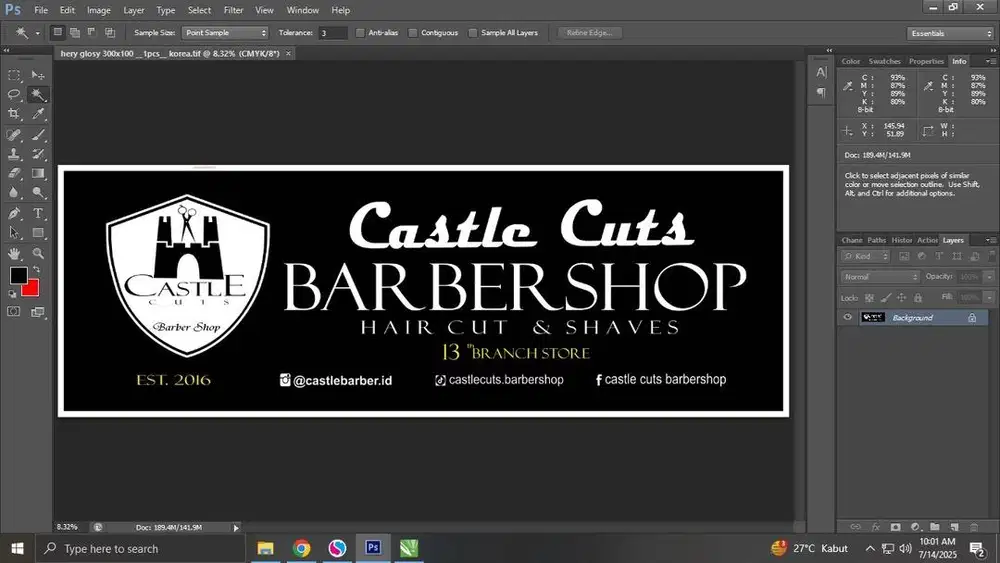
Task: Open the Opacity dropdown arrow
Action: pyautogui.click(x=989, y=277)
